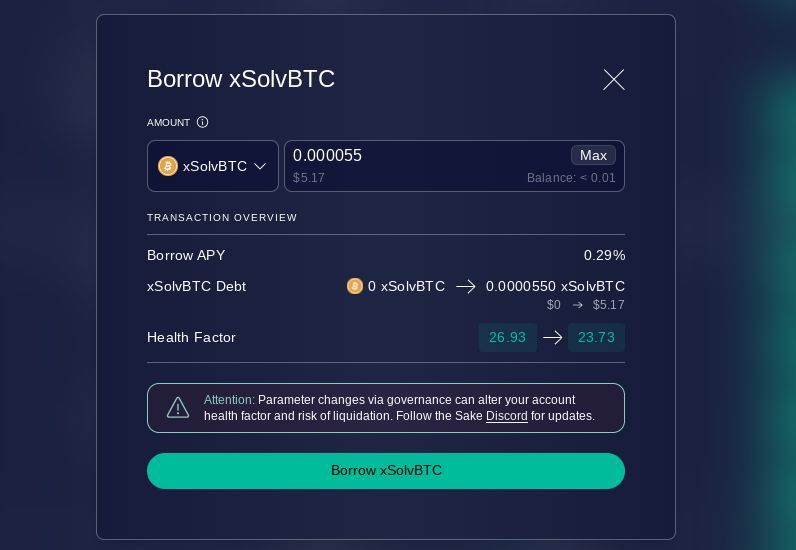Open the xSolvBTC asset dropdown label
This screenshot has height=550, width=796.
coord(215,167)
